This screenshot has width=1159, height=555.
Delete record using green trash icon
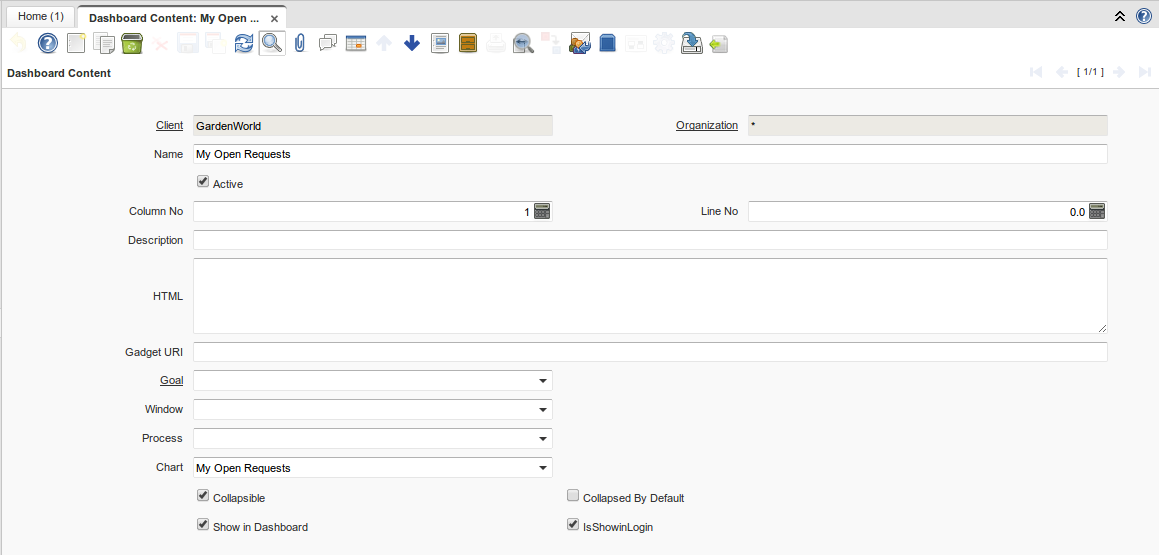132,44
